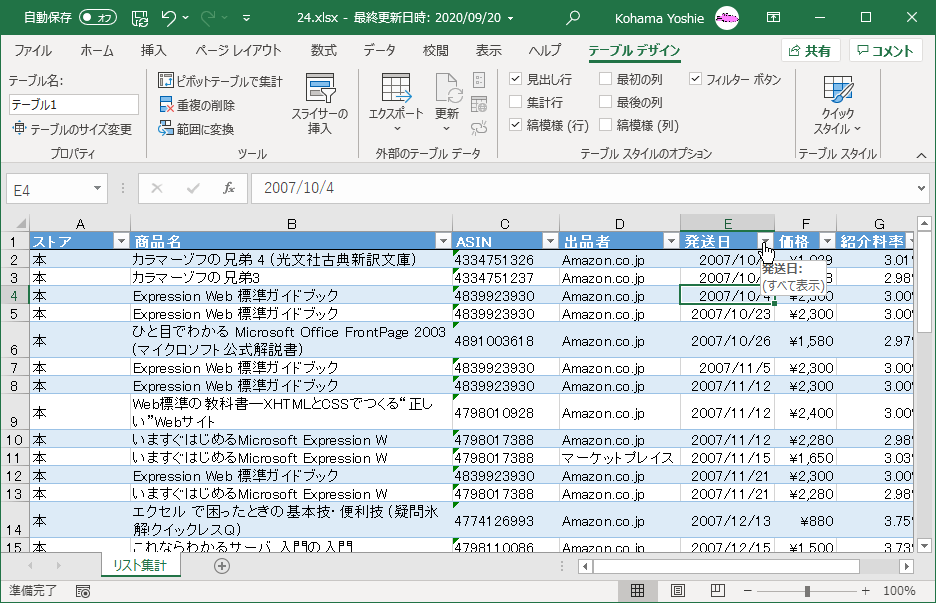Open Customize Quick Access Toolbar dropdown

pyautogui.click(x=246, y=18)
